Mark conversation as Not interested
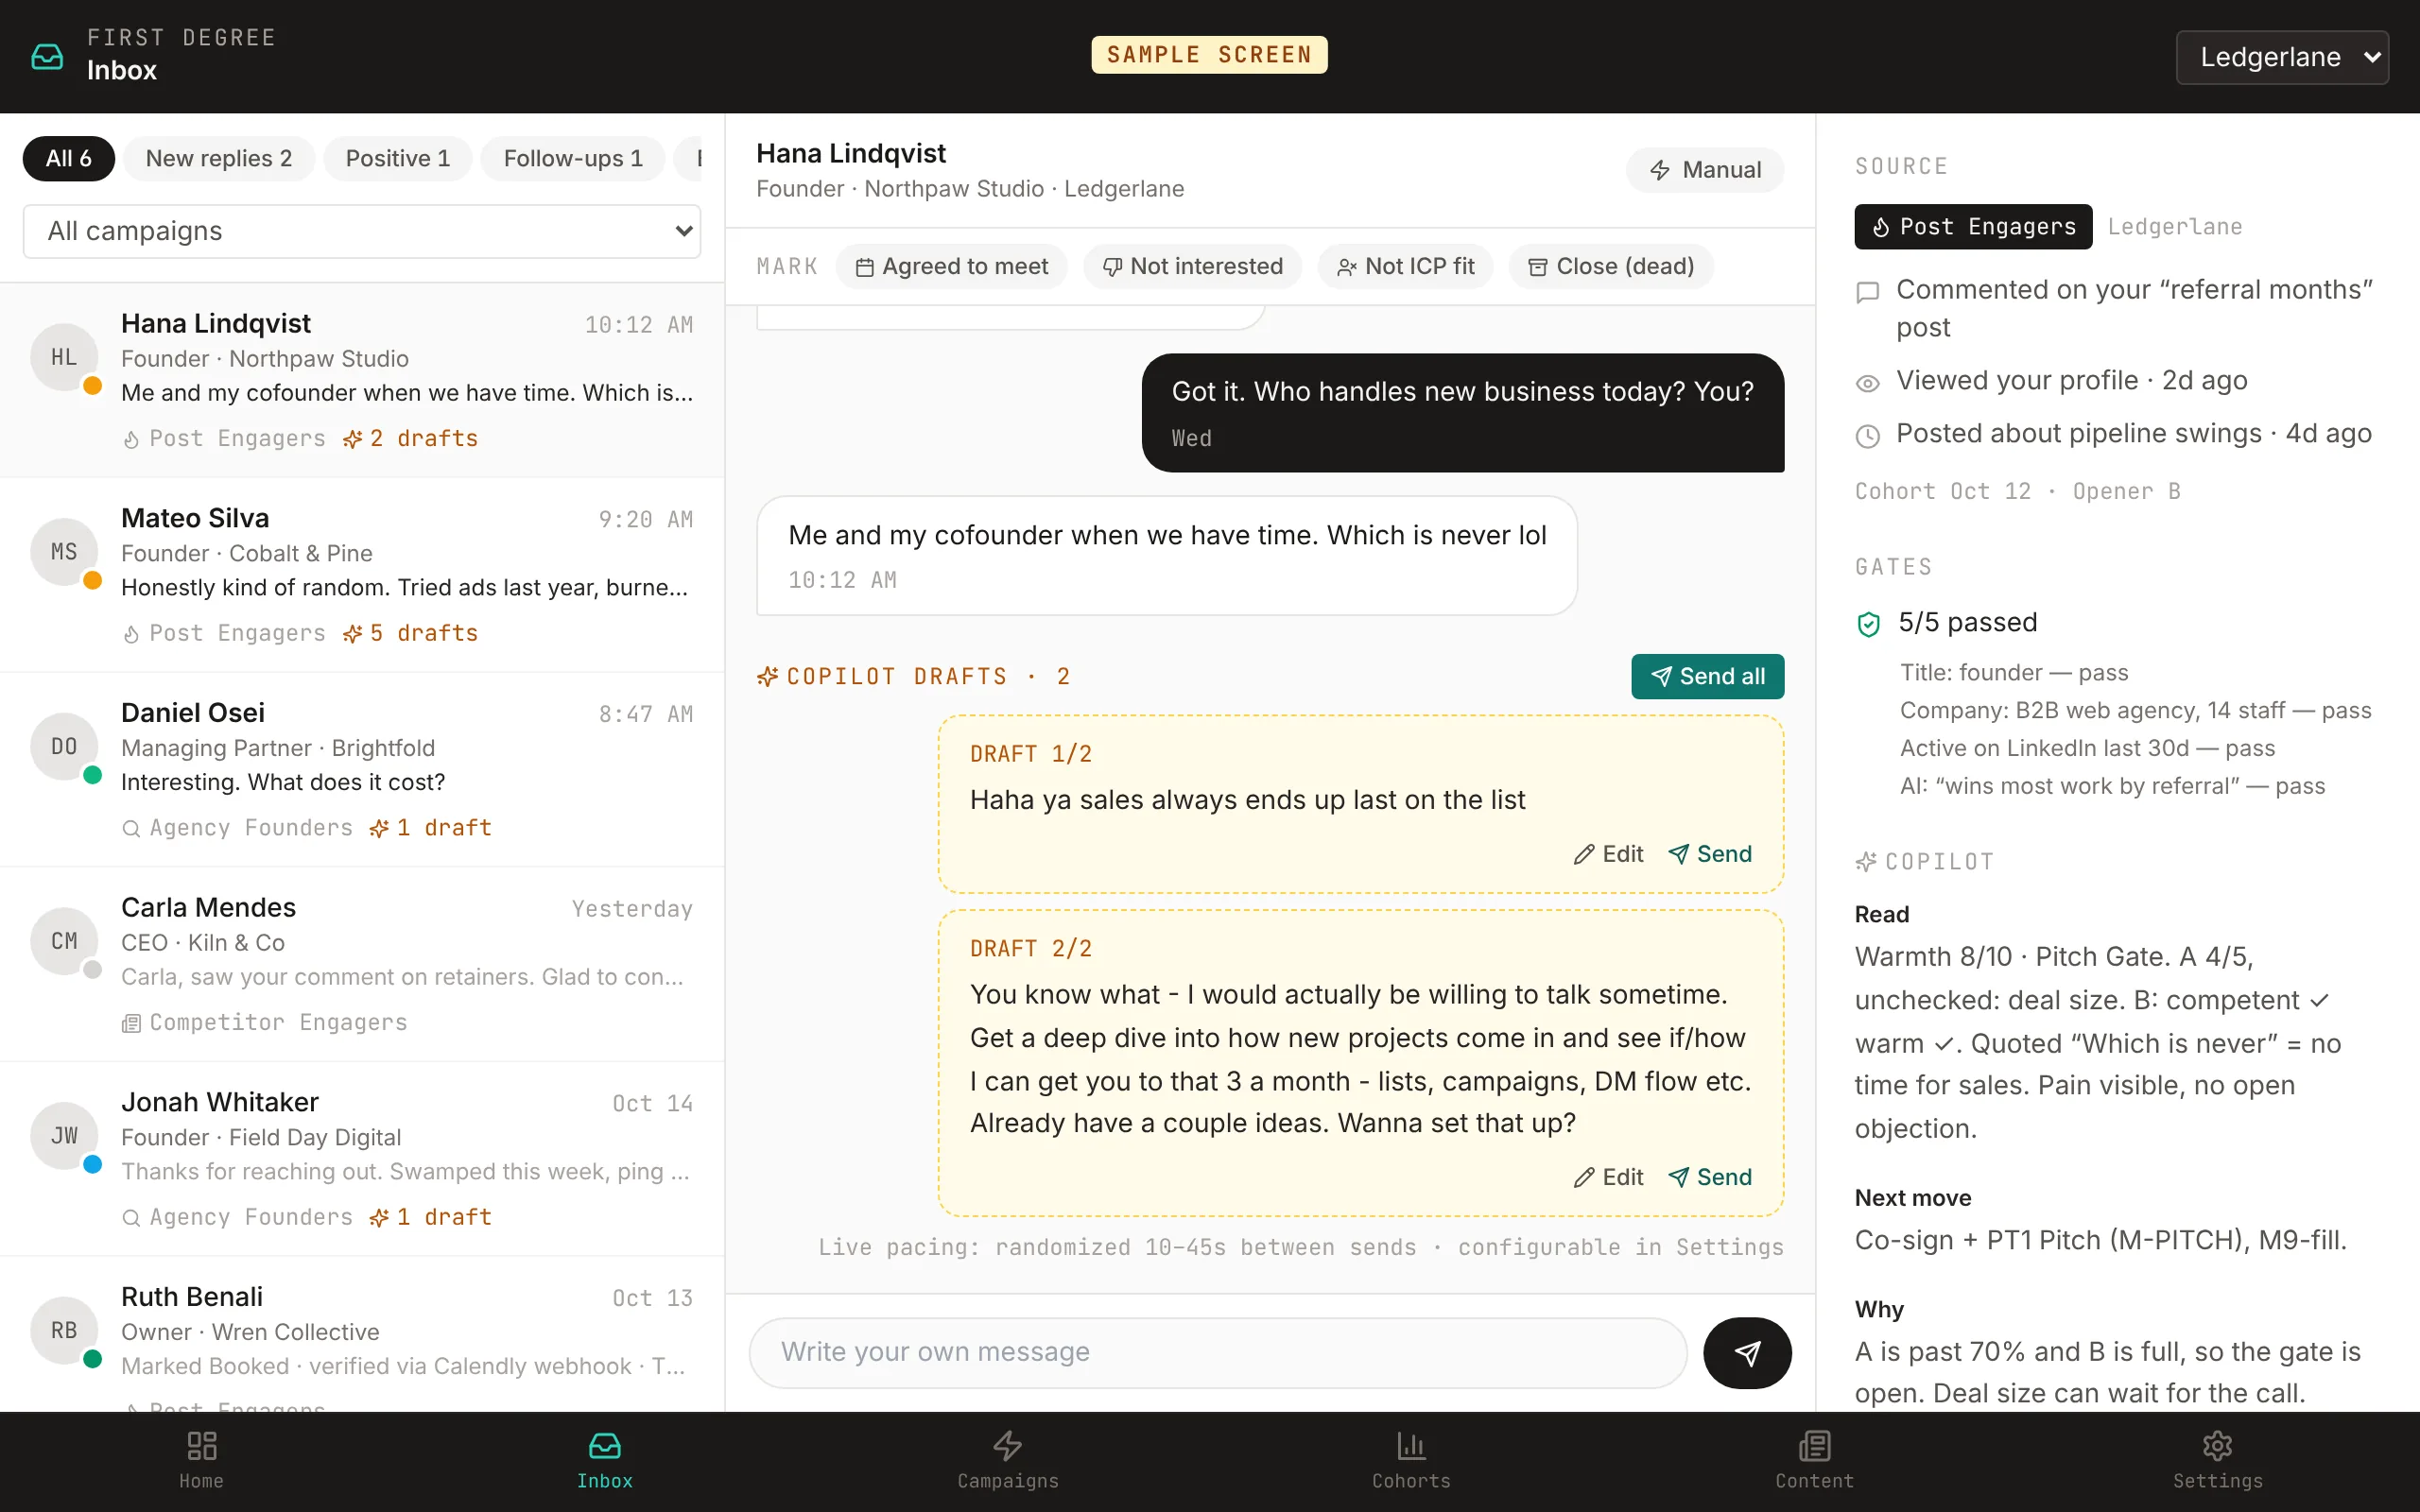2420x1512 pixels. [1192, 266]
